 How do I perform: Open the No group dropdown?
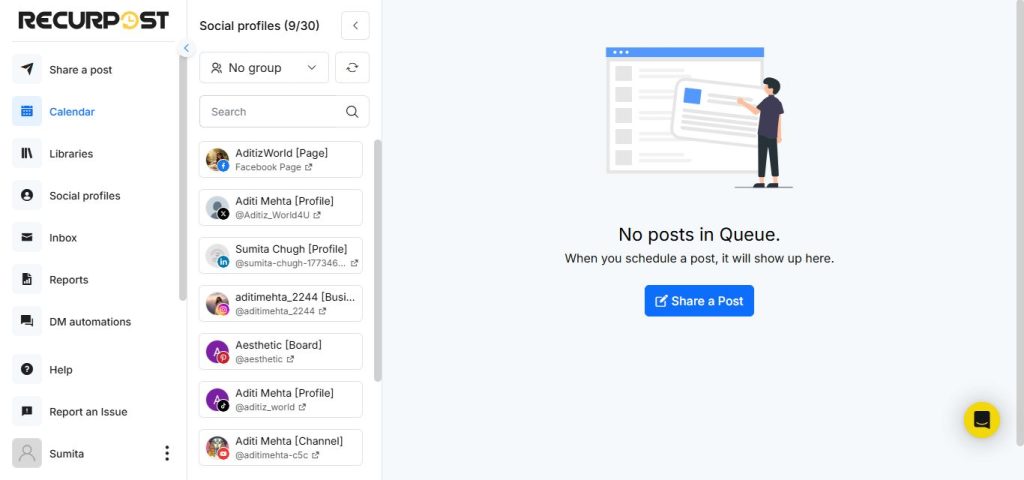[264, 68]
